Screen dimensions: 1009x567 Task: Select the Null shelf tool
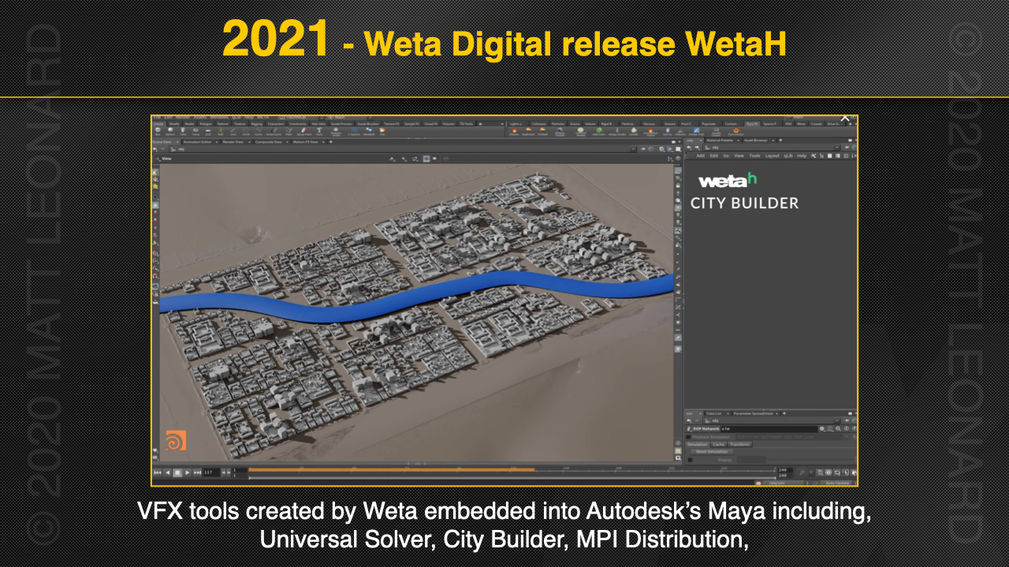coord(221,131)
